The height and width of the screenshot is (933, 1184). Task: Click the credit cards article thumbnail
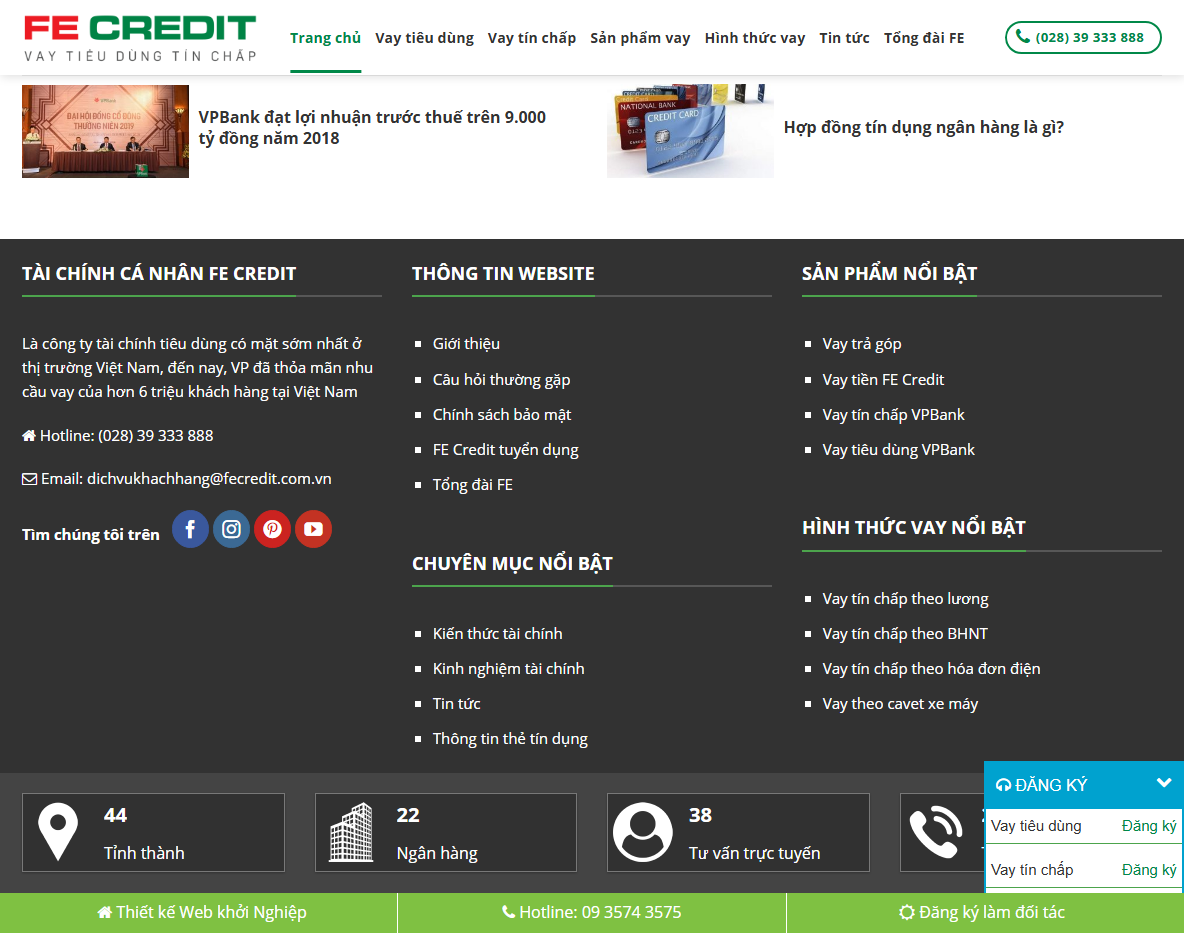(x=690, y=131)
